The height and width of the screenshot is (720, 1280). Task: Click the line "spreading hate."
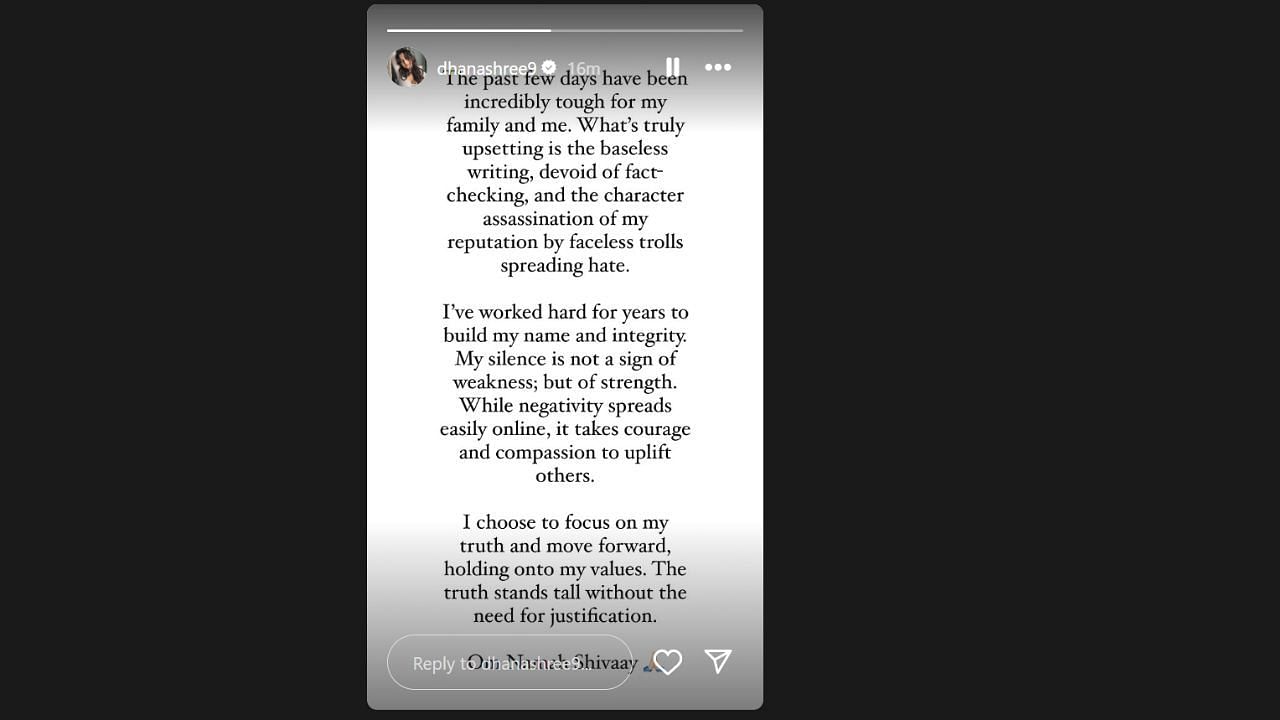tap(565, 266)
